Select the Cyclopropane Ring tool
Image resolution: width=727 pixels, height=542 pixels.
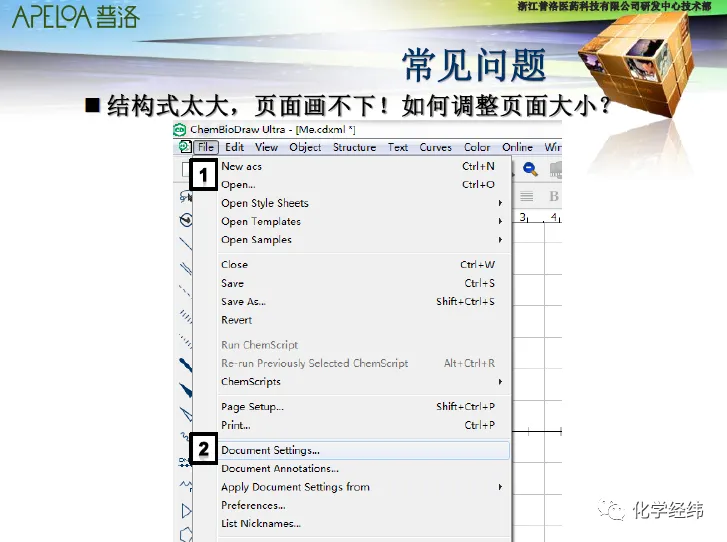(186, 511)
